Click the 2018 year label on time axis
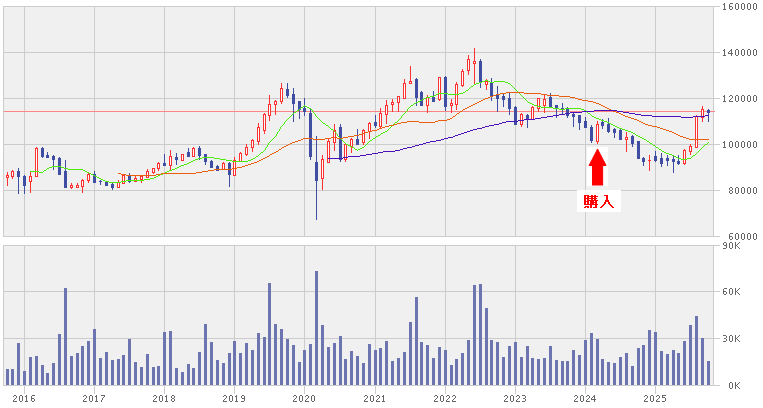The width and height of the screenshot is (763, 408). 164,399
